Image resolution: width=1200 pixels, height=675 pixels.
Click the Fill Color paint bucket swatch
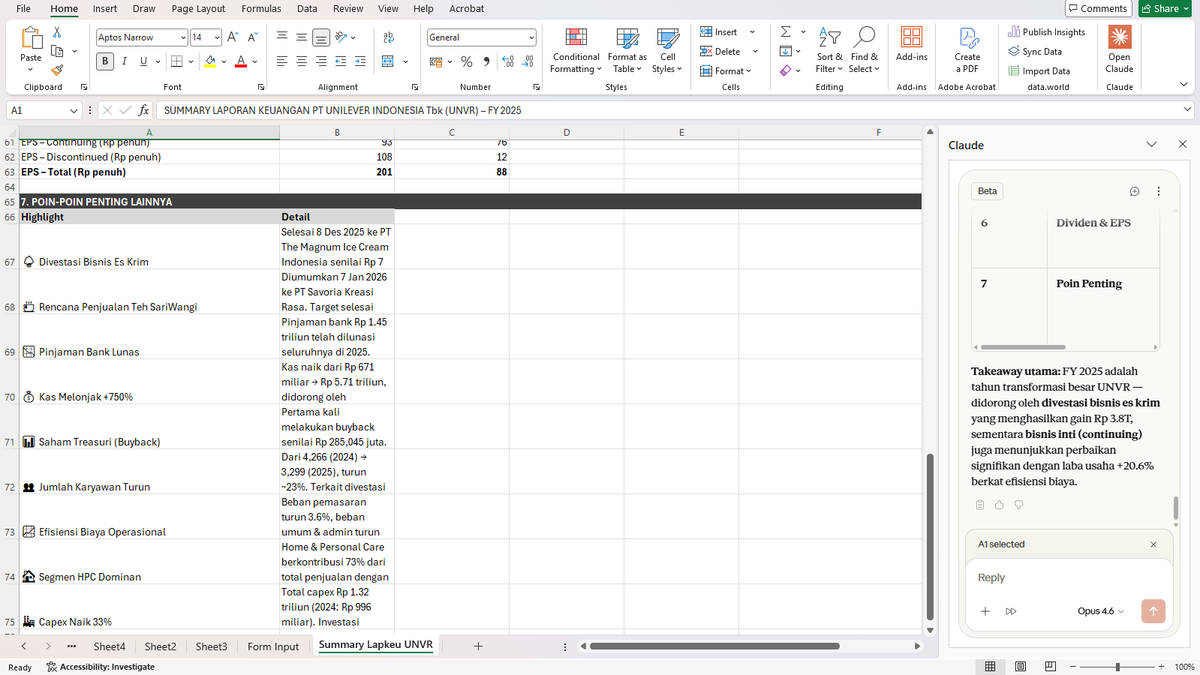(210, 62)
